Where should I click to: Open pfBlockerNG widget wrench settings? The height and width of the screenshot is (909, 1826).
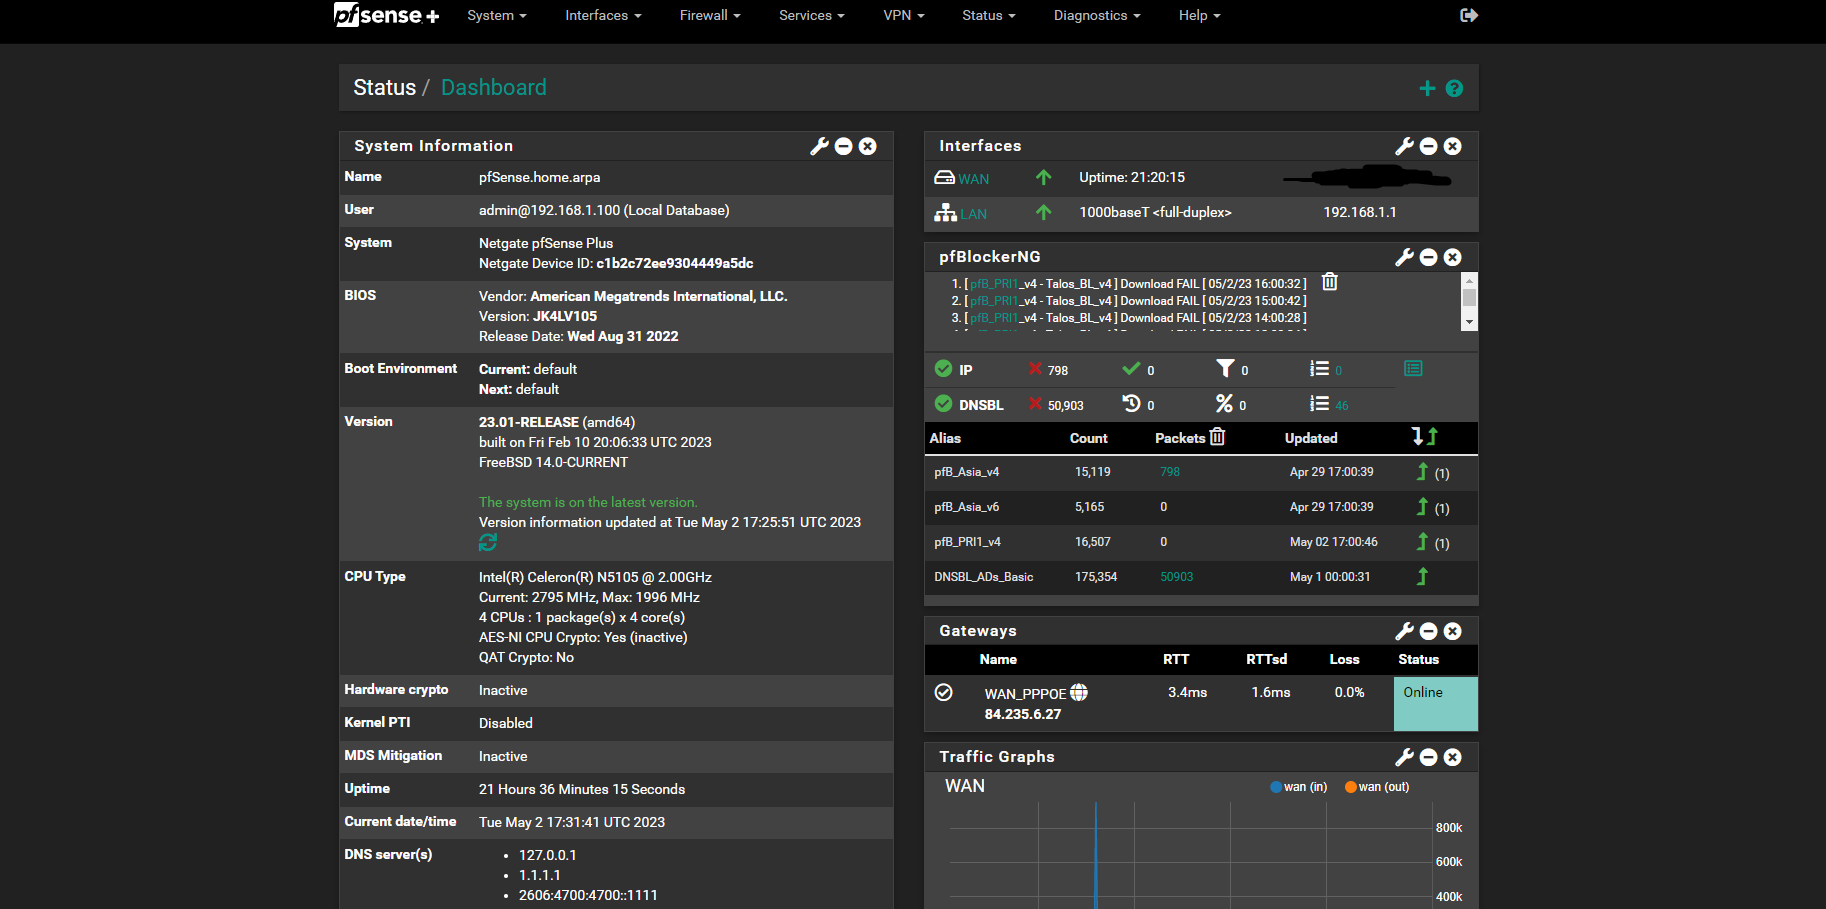1404,257
